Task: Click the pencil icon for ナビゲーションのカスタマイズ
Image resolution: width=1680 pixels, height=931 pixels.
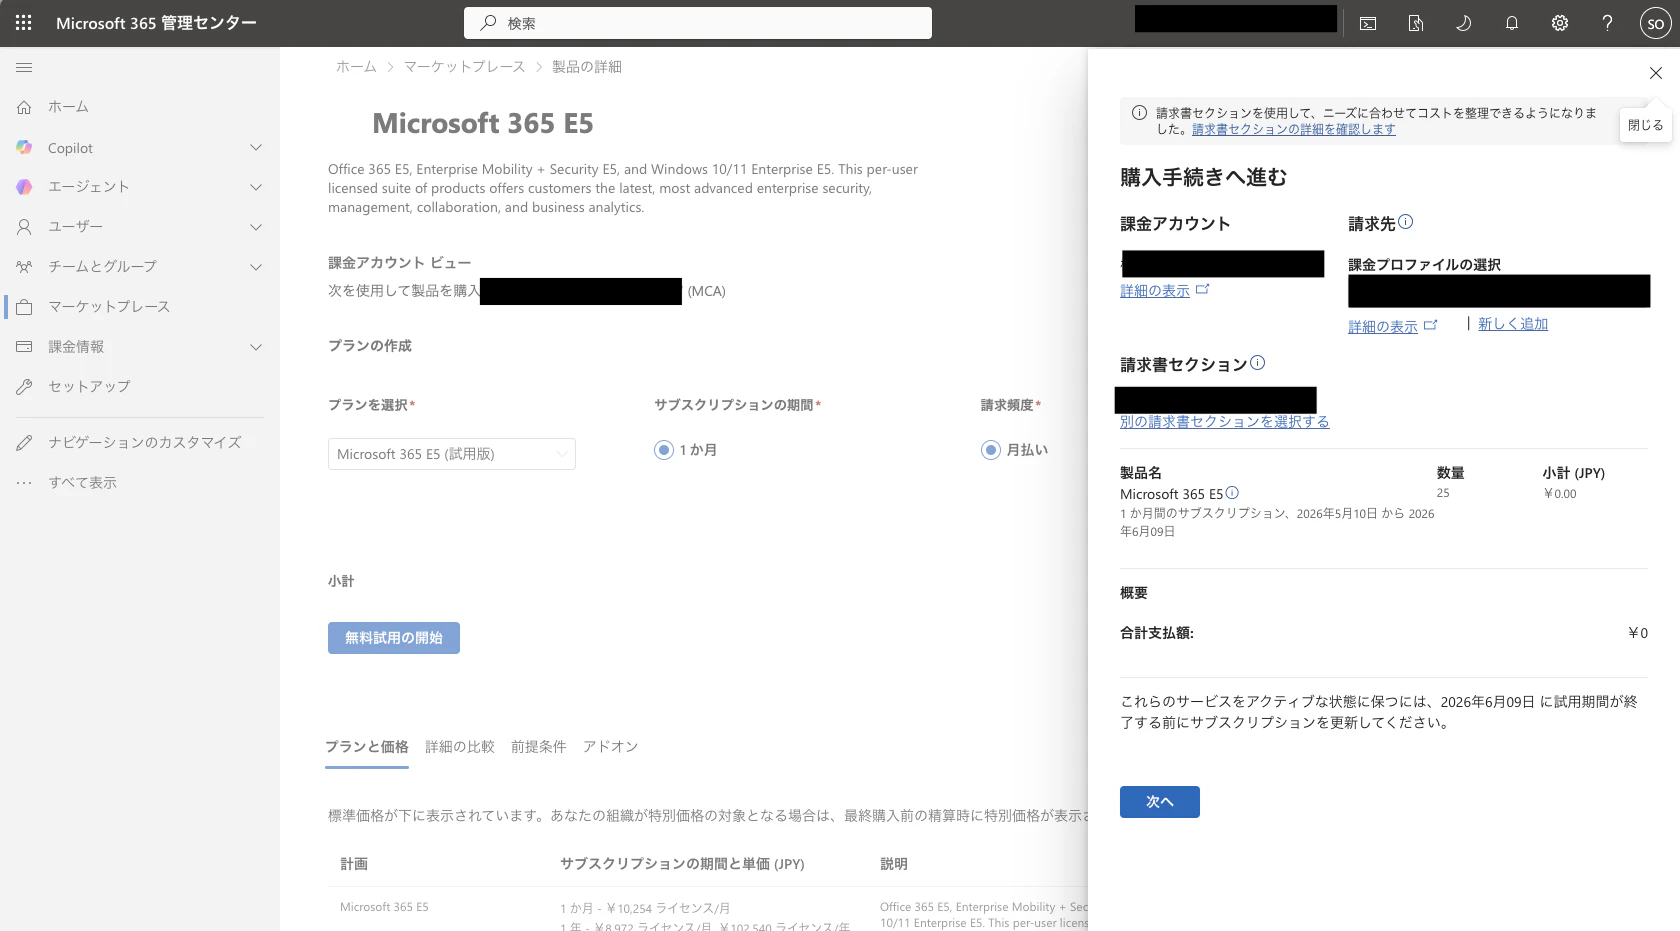Action: 24,443
